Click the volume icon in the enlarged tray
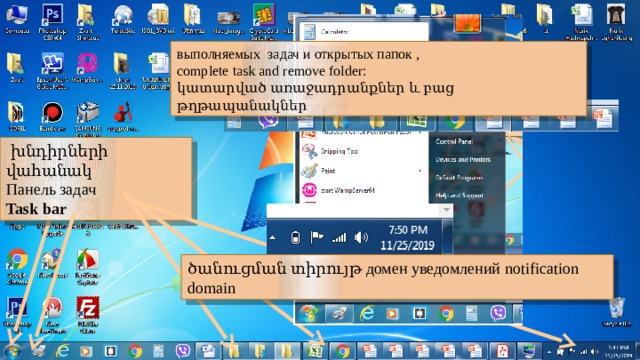640x360 pixels. point(361,237)
